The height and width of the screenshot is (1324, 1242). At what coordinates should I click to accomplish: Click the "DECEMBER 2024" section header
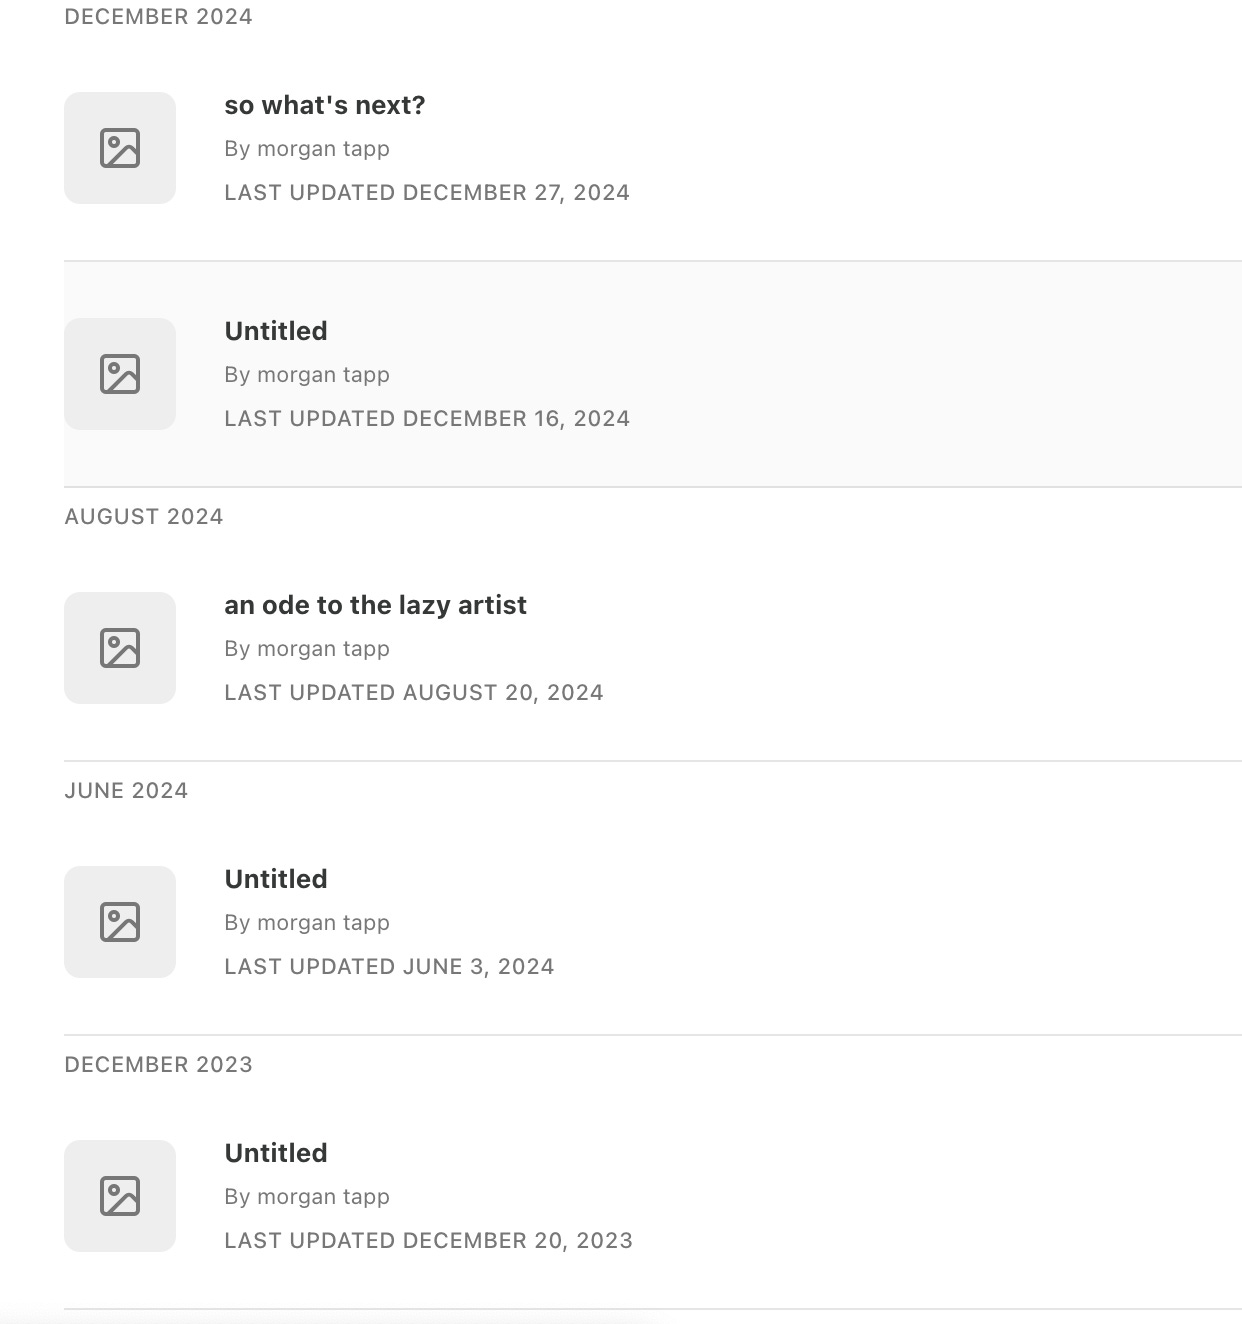point(159,15)
